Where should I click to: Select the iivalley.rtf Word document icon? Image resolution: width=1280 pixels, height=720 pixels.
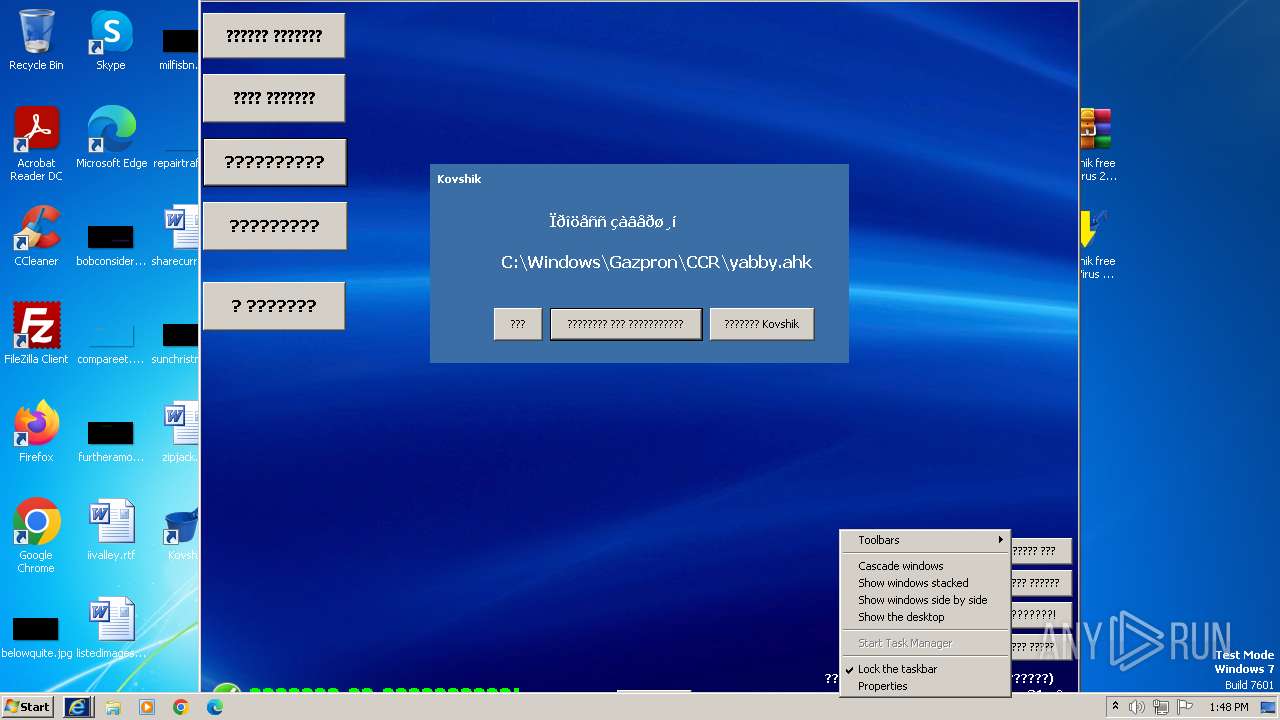[x=111, y=530]
